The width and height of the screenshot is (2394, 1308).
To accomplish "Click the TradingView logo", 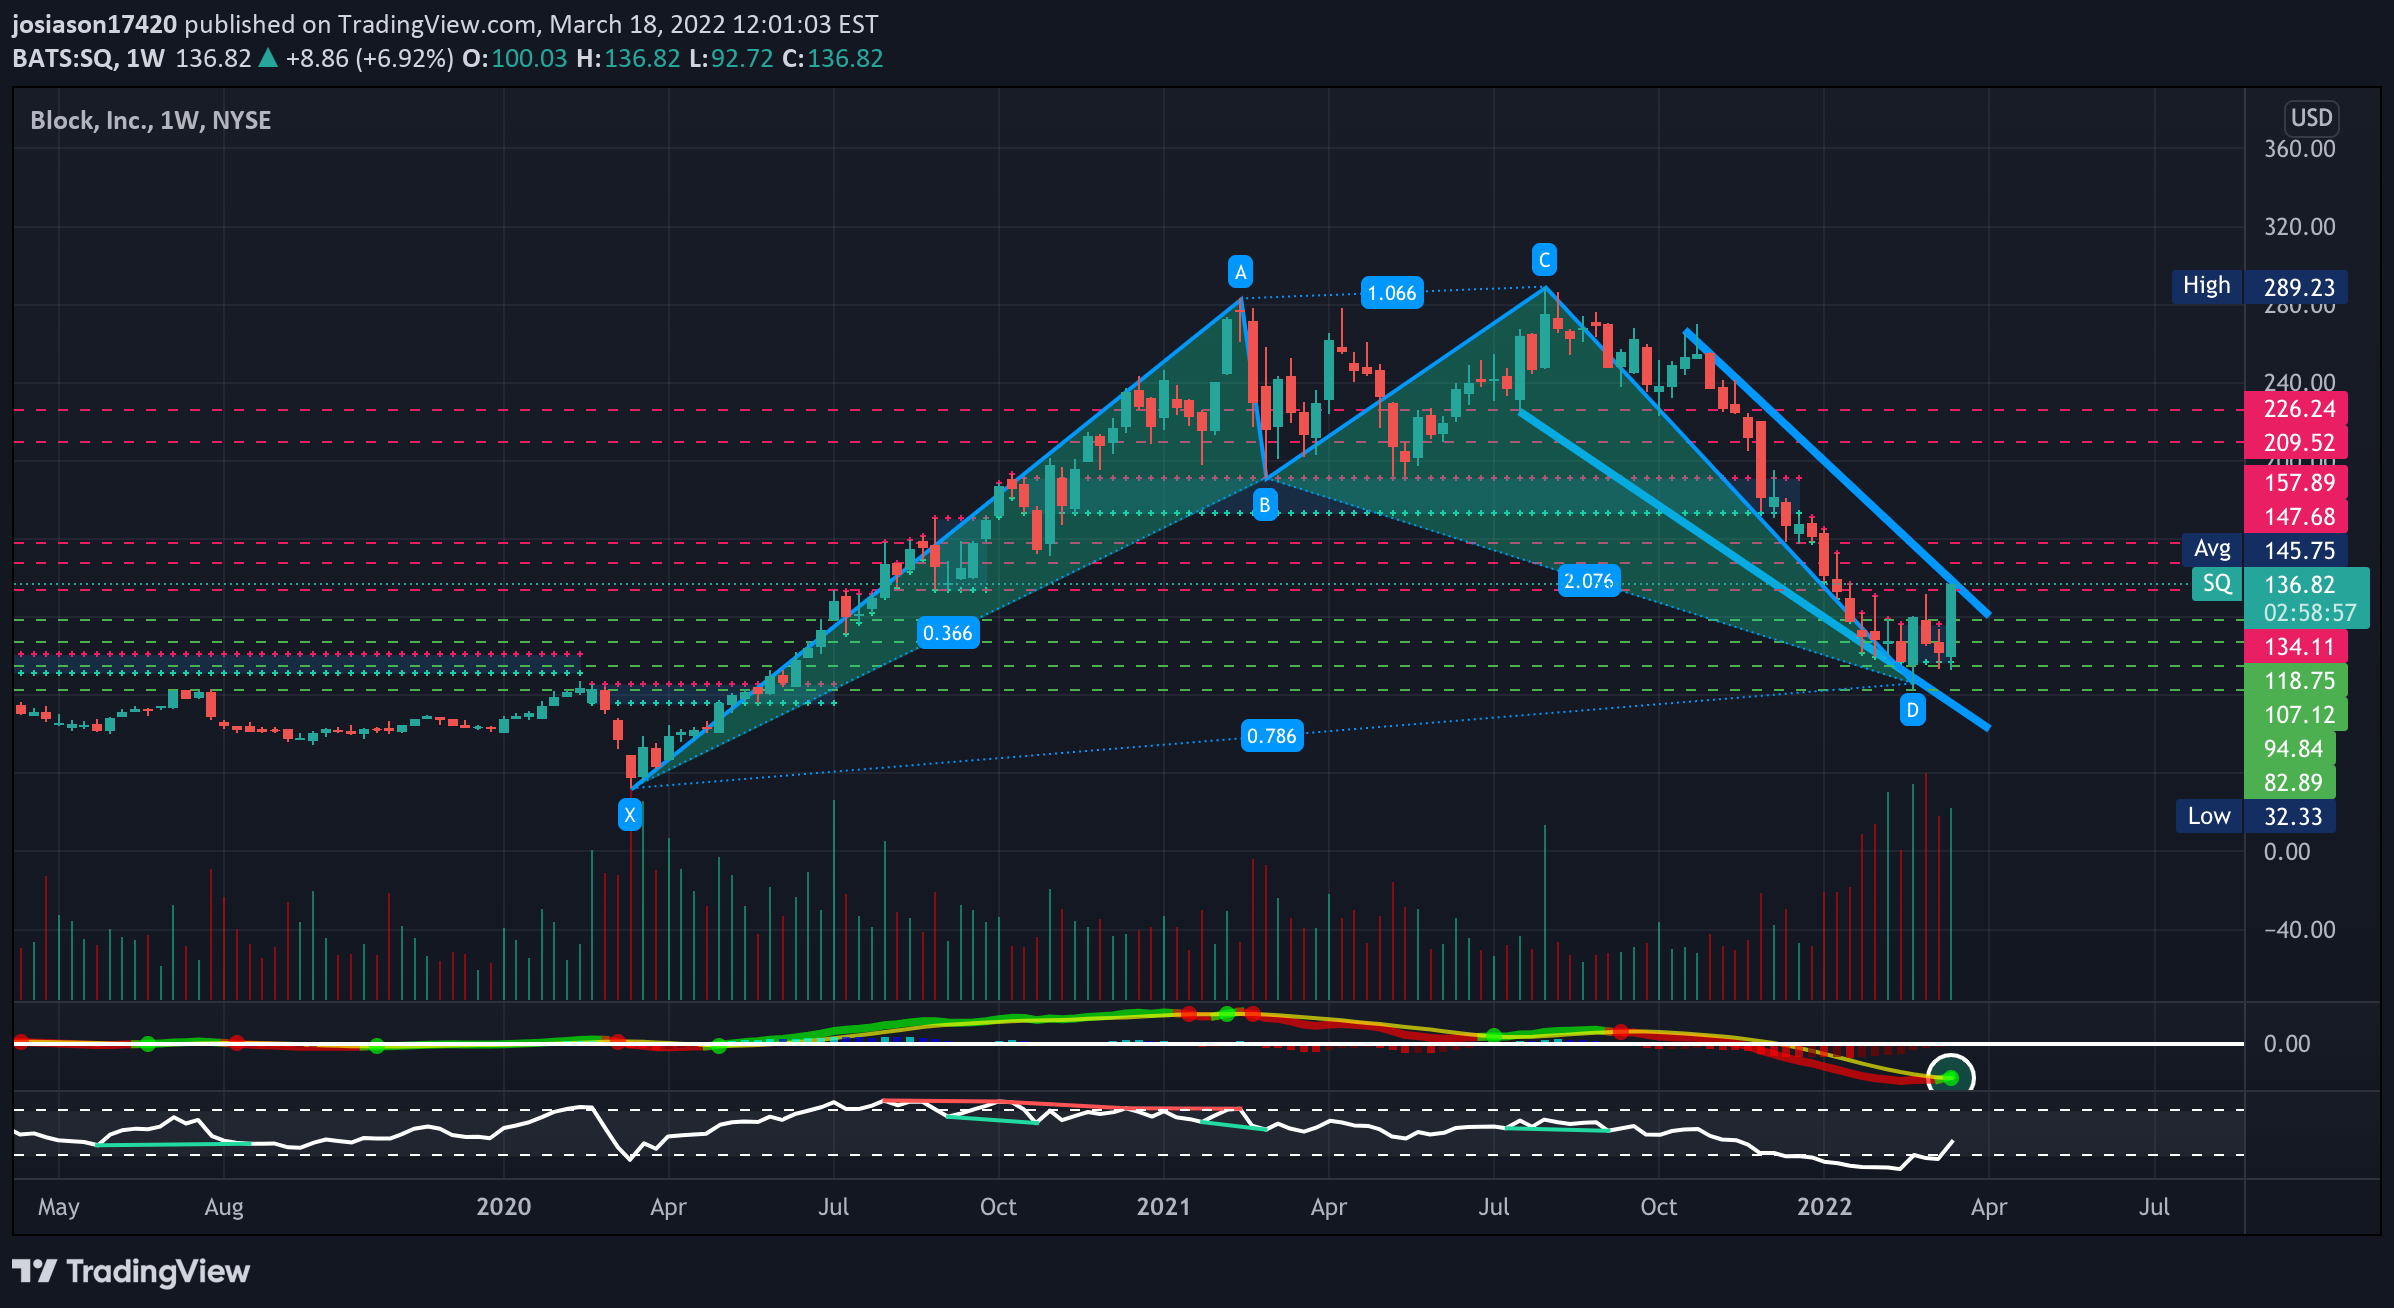I will coord(131,1271).
